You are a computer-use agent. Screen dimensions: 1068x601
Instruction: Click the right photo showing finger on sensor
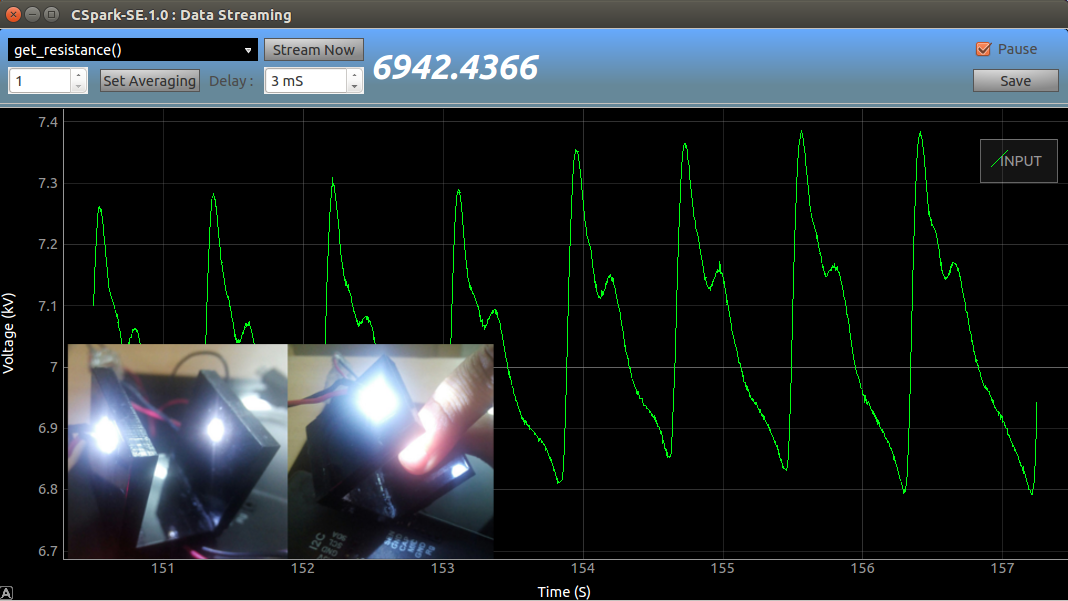coord(391,451)
